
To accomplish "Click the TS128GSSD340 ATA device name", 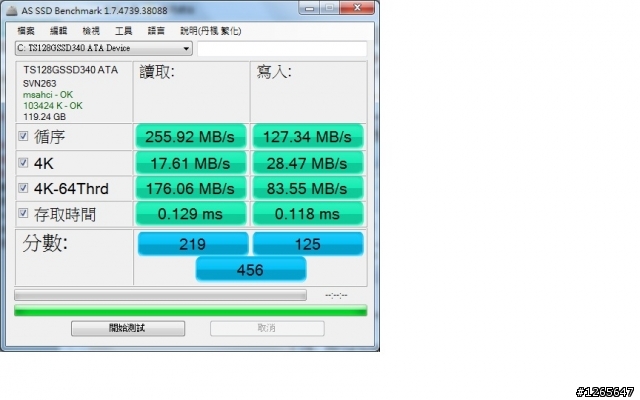I will pyautogui.click(x=71, y=70).
